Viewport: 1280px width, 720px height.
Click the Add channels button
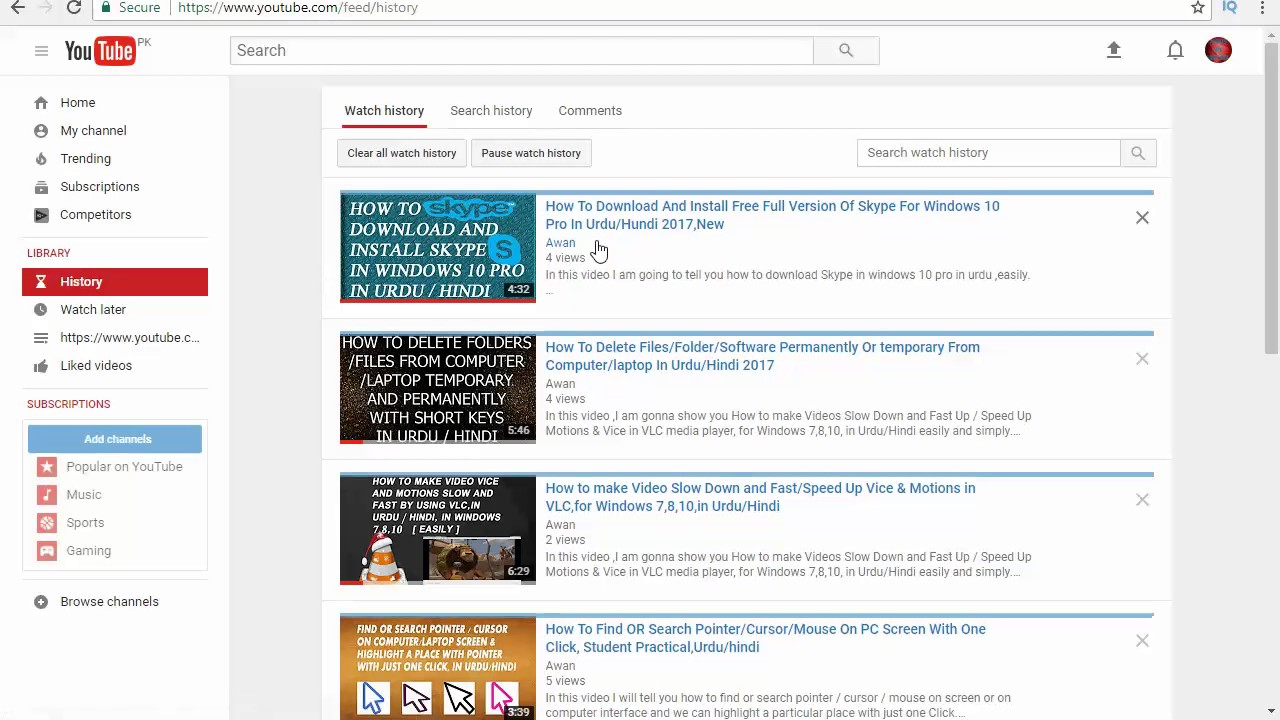pyautogui.click(x=115, y=439)
